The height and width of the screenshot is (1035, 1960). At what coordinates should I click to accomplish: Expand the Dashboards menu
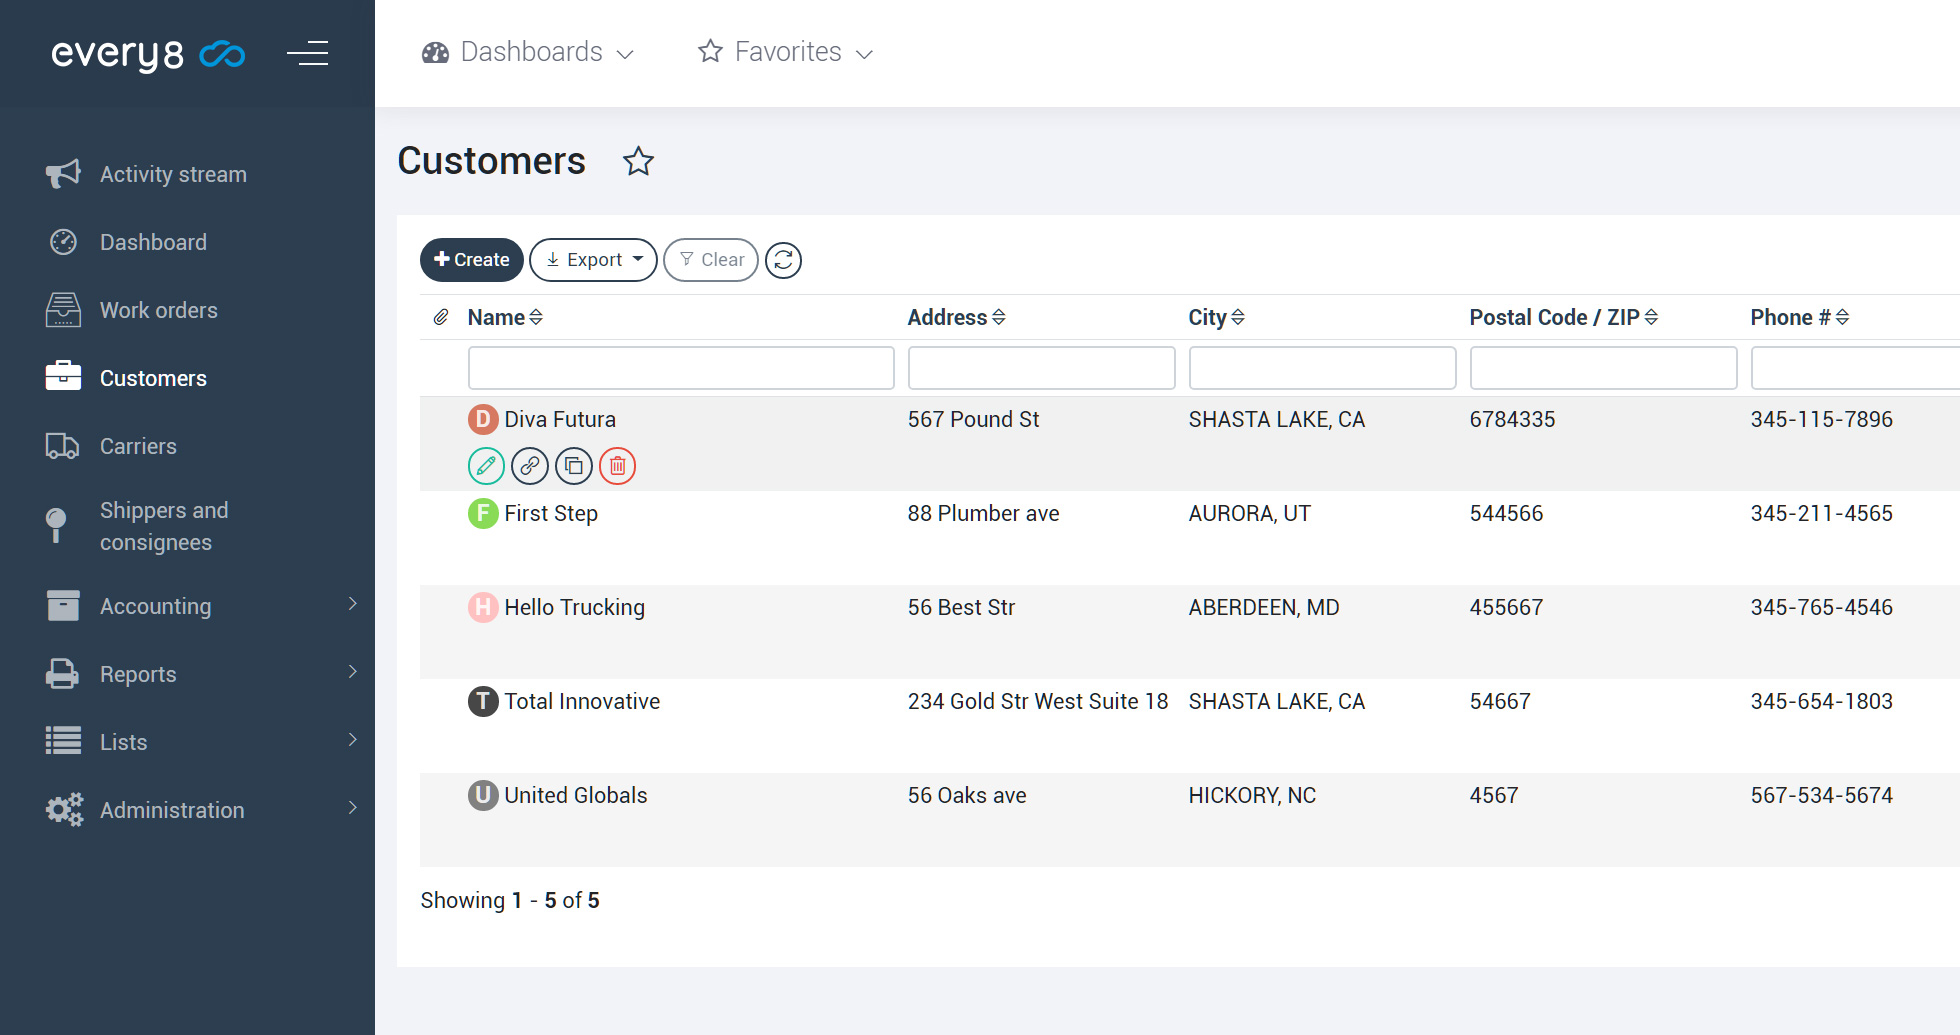pos(528,52)
